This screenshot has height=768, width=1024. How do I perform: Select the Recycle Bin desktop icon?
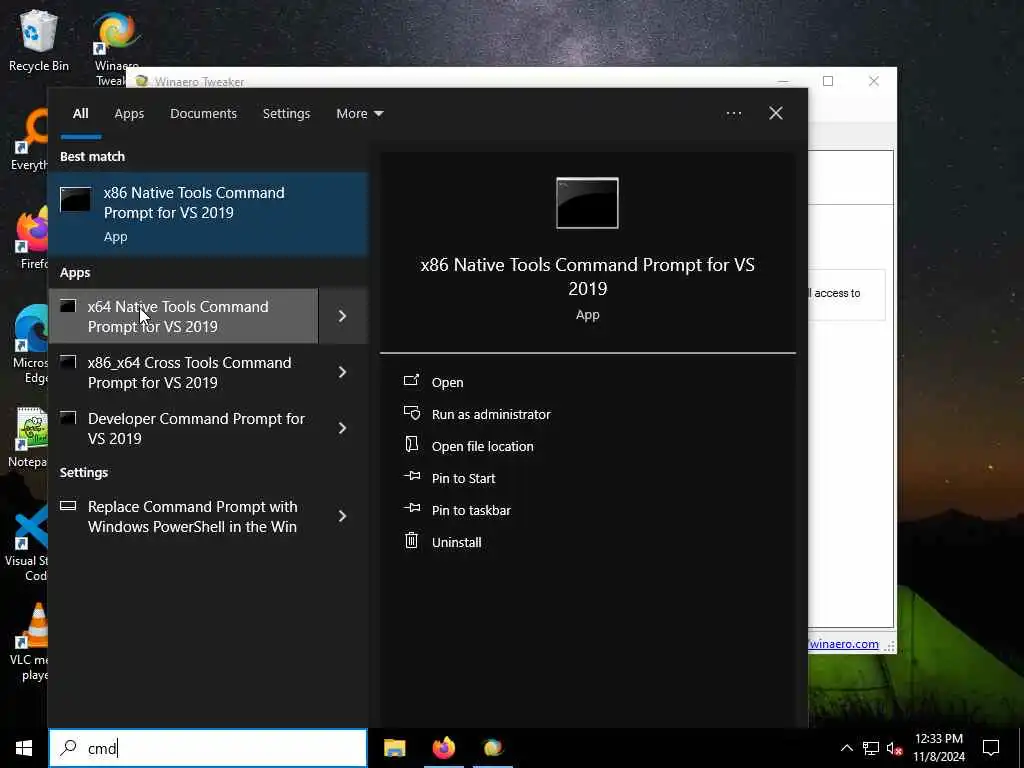39,40
